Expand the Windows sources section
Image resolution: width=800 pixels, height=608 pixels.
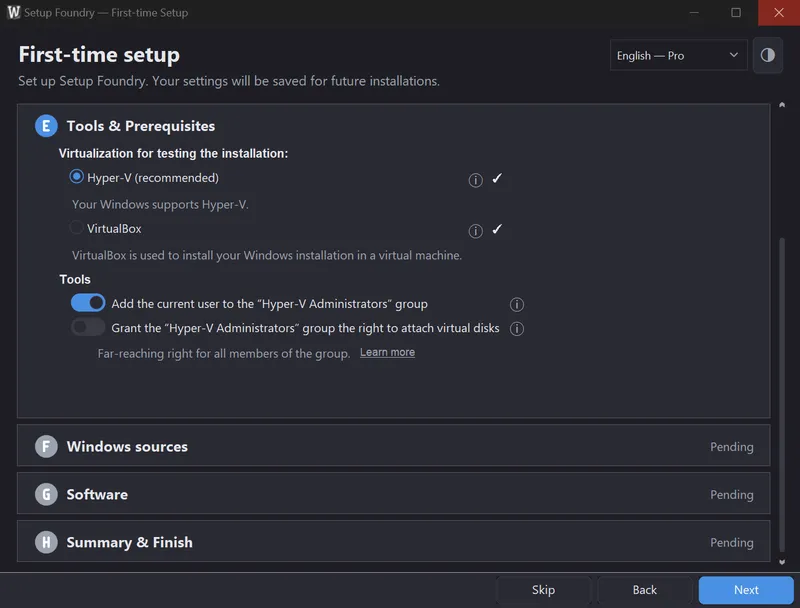click(x=393, y=446)
